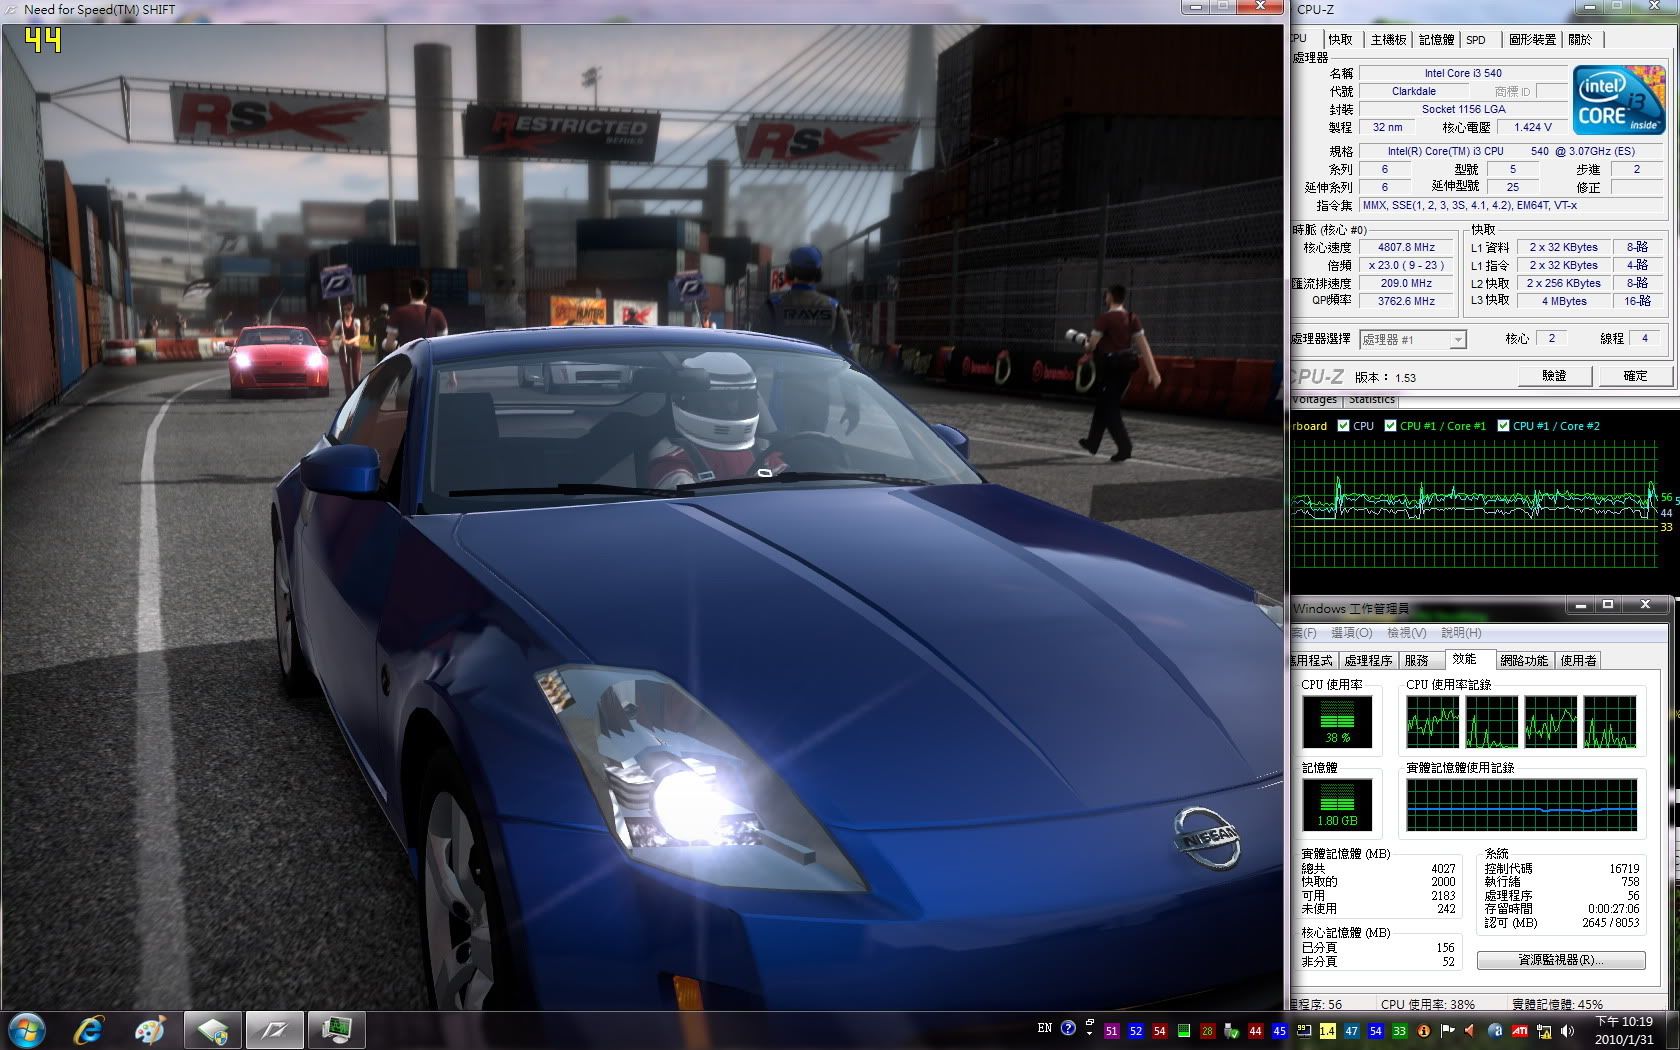Switch to the 網路功能 tab in Task Manager
1680x1050 pixels.
point(1524,660)
